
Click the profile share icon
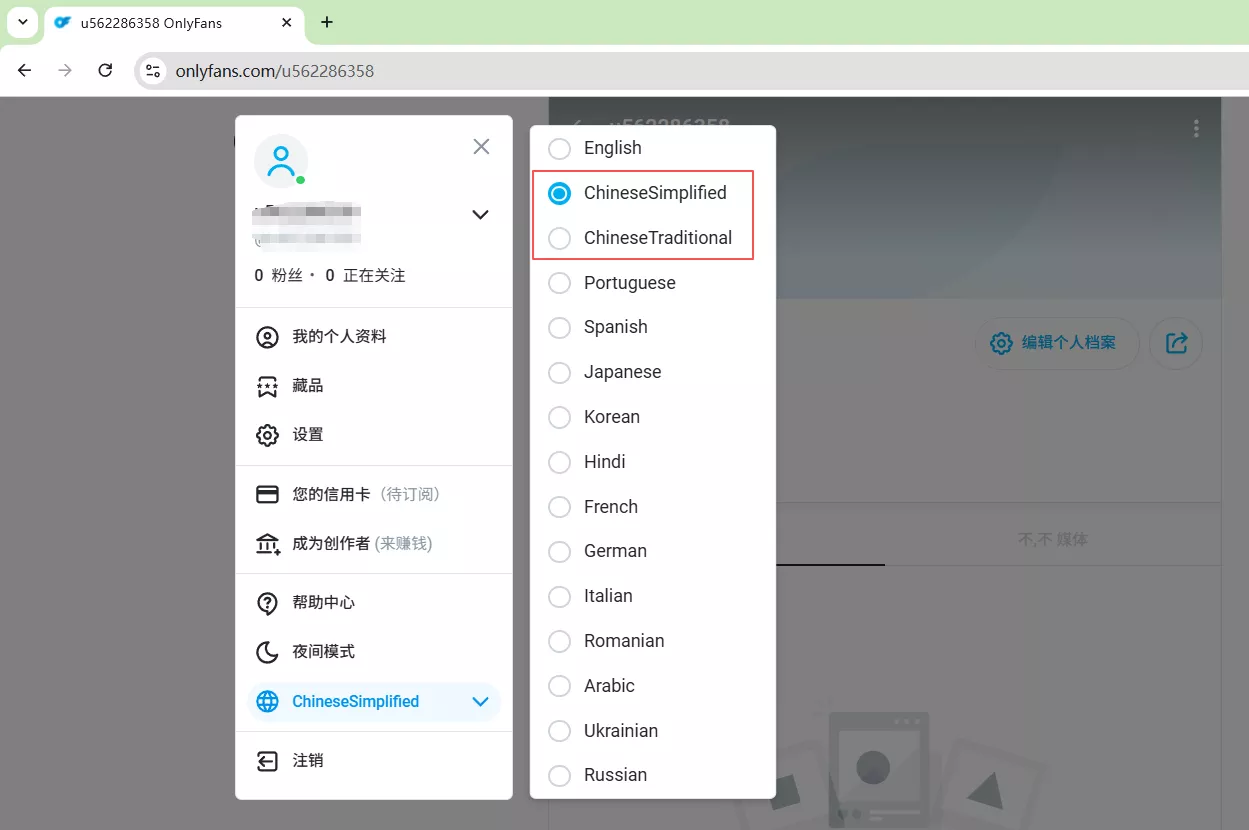pos(1176,343)
